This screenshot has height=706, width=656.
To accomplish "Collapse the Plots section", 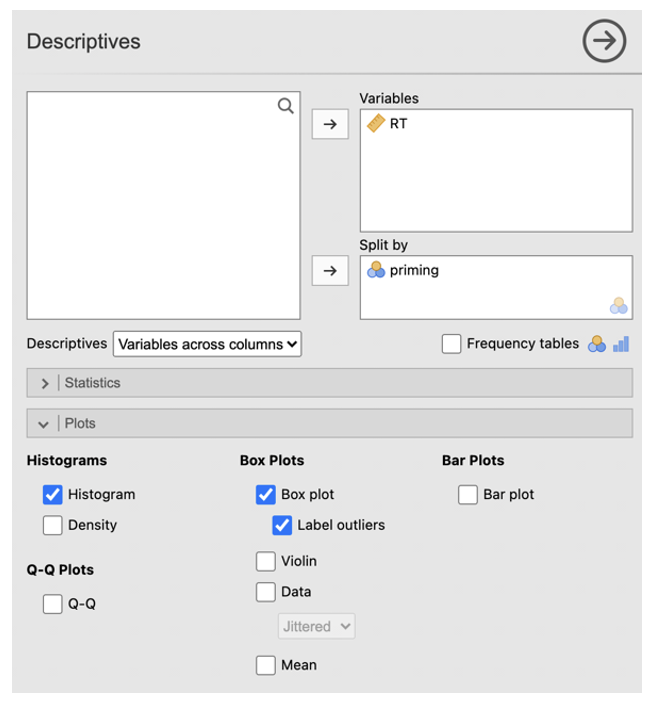I will tap(44, 424).
